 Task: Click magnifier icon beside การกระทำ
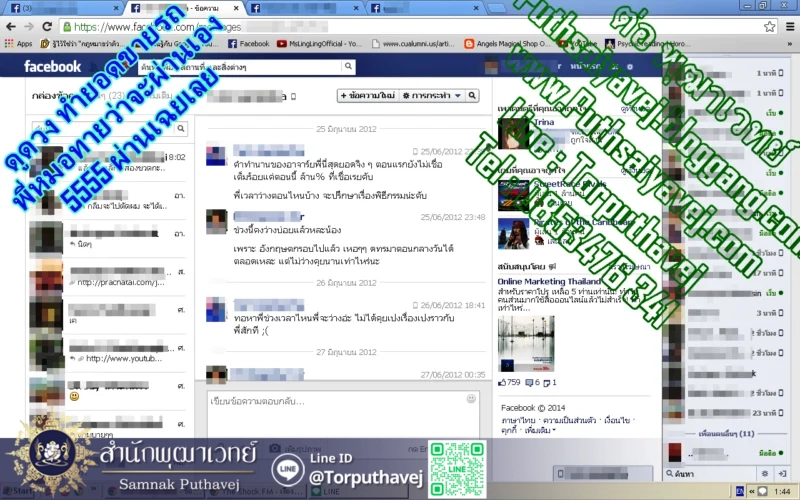click(472, 95)
